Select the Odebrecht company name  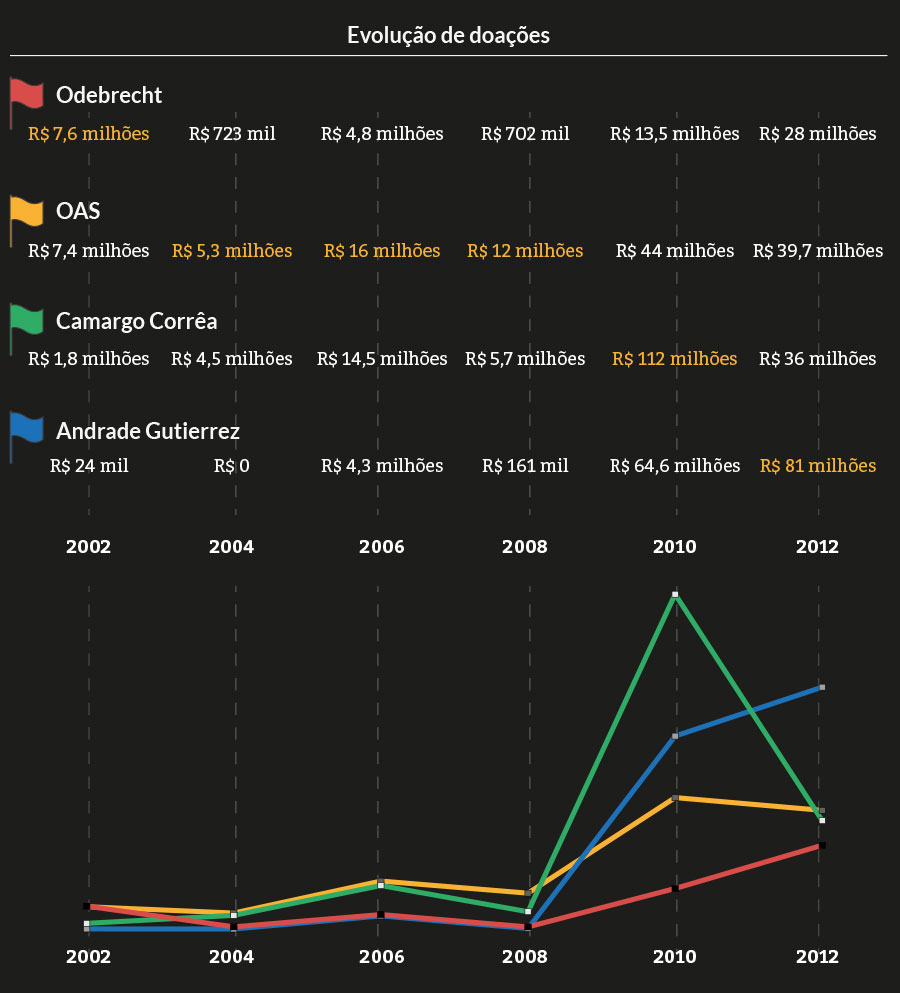coord(109,95)
